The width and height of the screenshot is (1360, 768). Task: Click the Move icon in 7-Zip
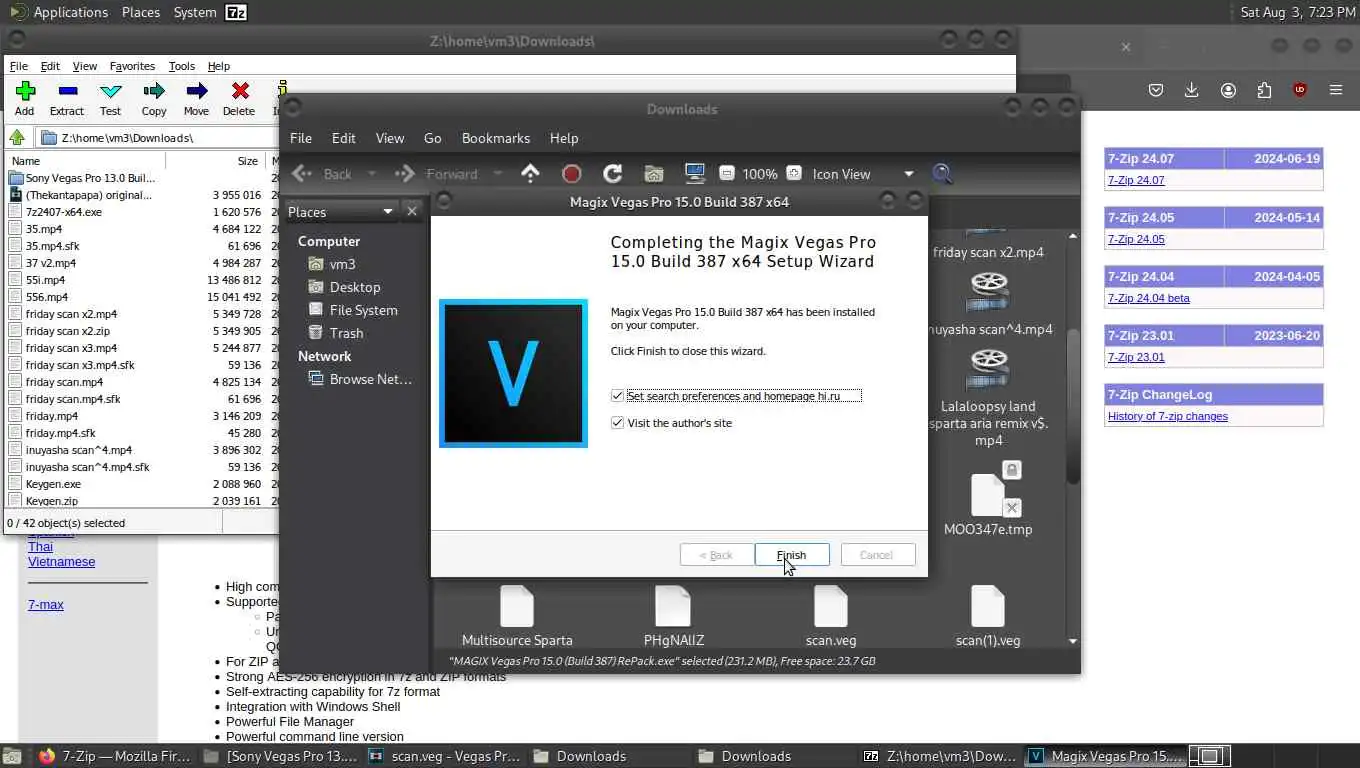coord(196,91)
